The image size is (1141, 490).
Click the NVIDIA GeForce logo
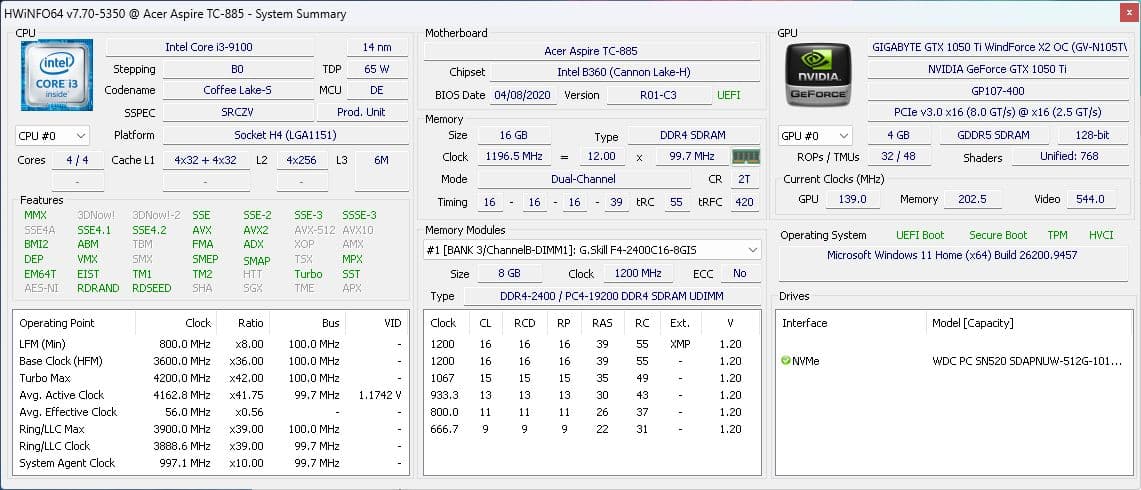click(819, 74)
